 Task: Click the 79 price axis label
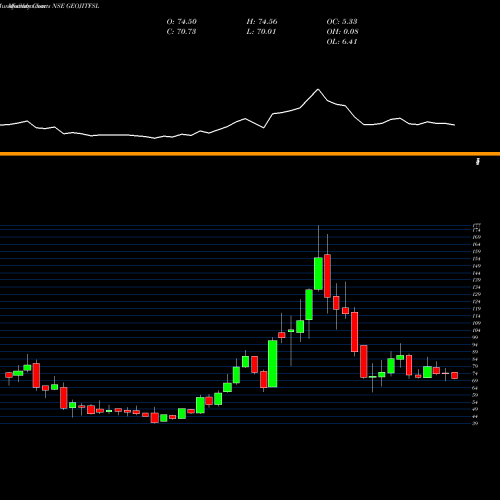(x=475, y=366)
